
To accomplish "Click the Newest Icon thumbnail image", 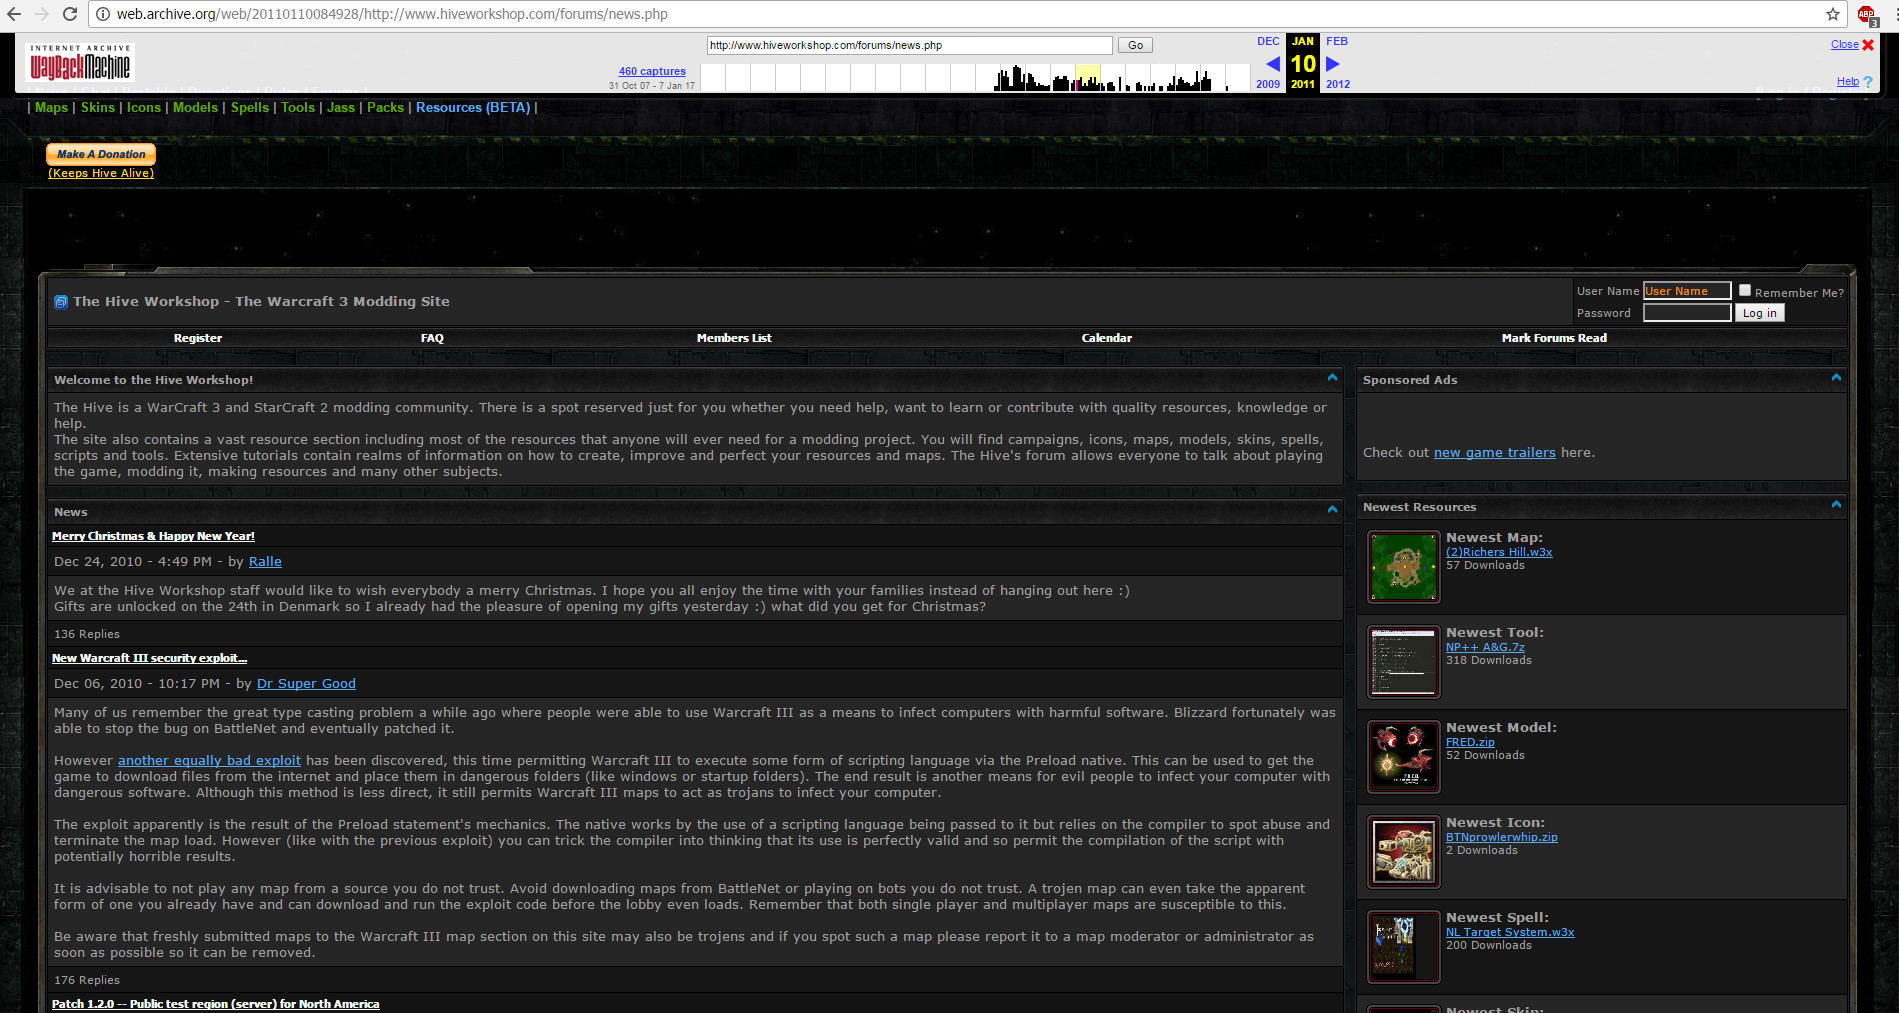I will [1403, 852].
